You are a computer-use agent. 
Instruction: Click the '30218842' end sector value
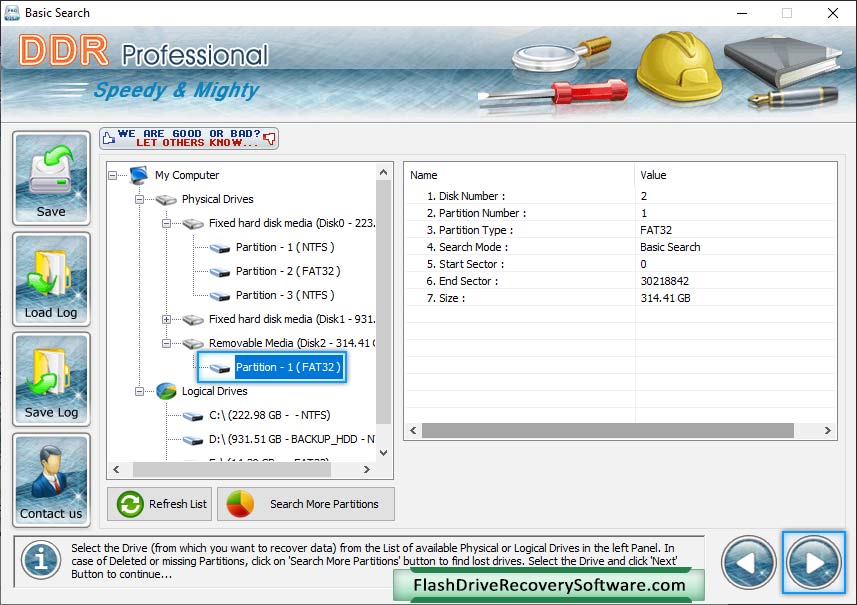coord(665,281)
